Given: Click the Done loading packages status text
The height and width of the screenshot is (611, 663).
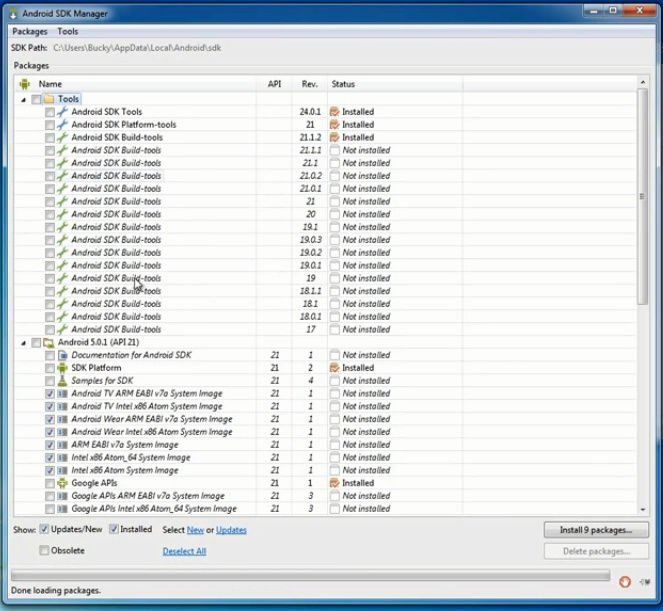Looking at the screenshot, I should pos(56,590).
